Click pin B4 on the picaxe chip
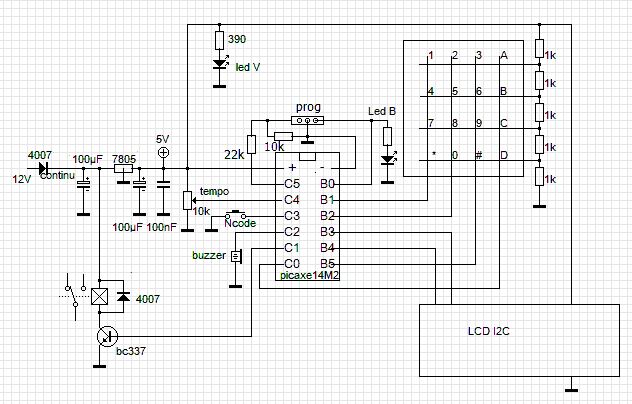The width and height of the screenshot is (632, 404). coord(327,248)
